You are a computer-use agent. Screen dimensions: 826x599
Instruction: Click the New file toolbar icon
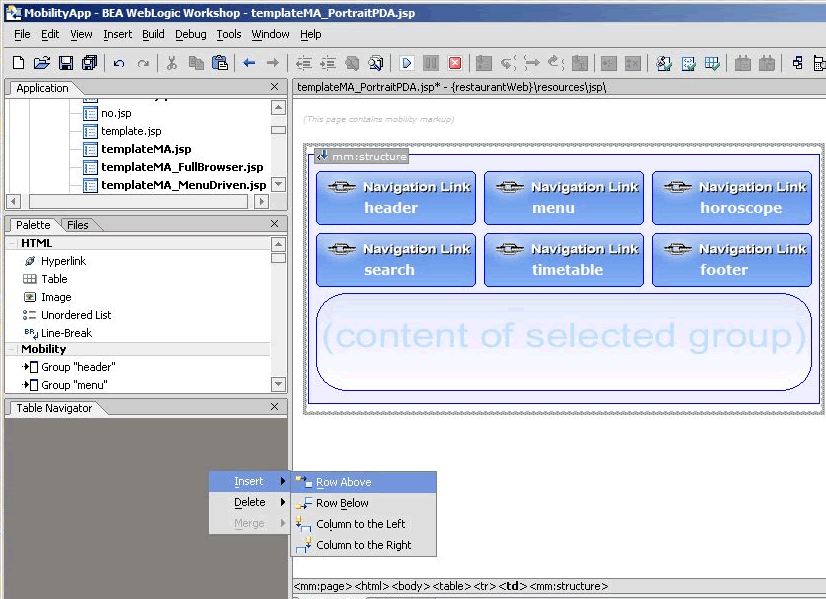click(18, 63)
